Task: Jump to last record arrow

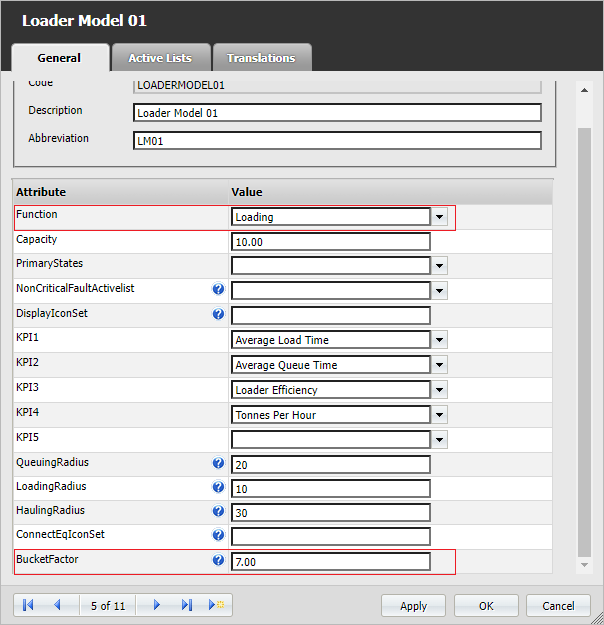Action: tap(187, 605)
